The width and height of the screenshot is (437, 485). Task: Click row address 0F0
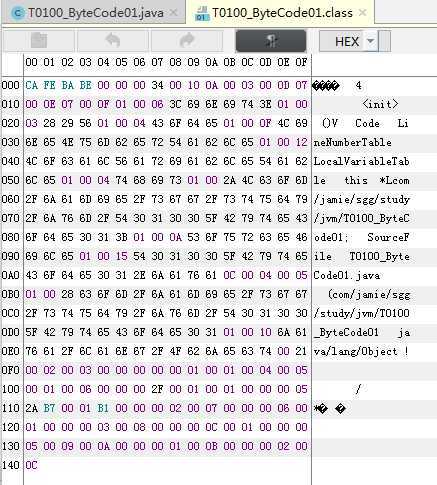point(11,370)
